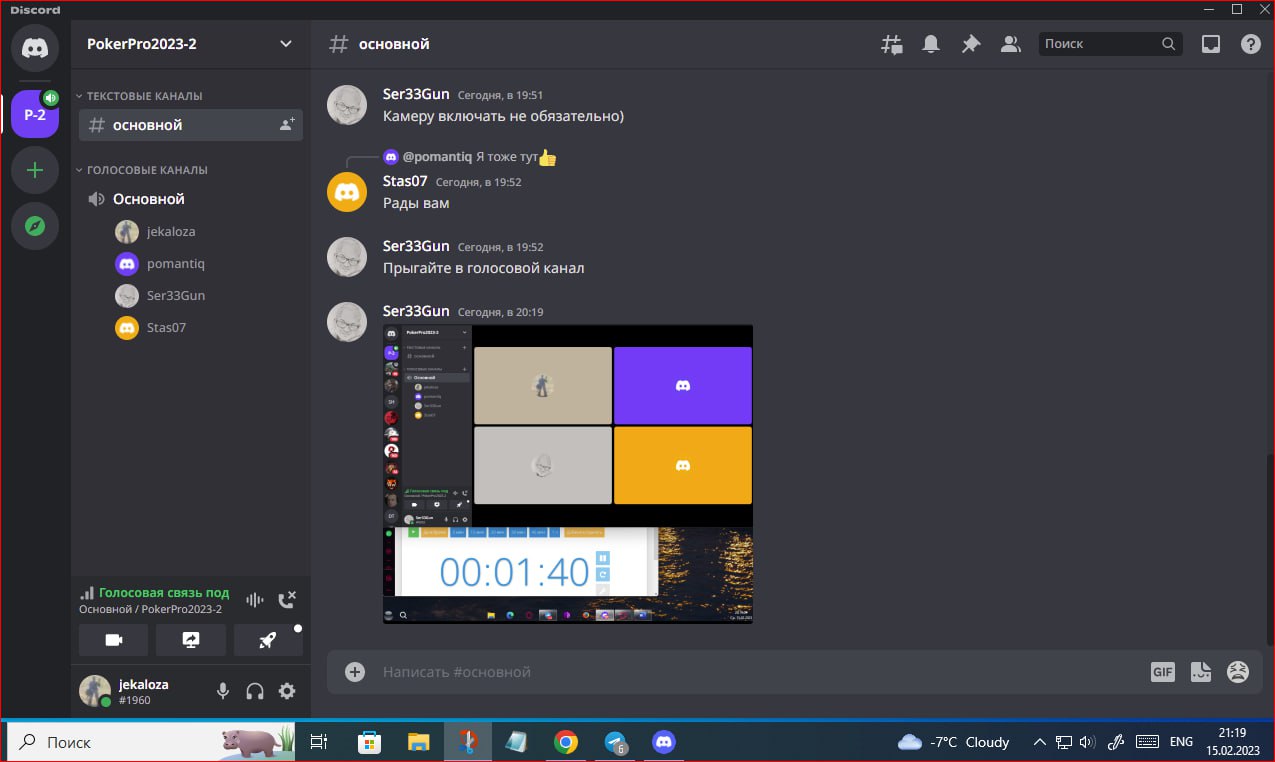Share your screen button
Screen dimensions: 1275x762
pyautogui.click(x=191, y=640)
